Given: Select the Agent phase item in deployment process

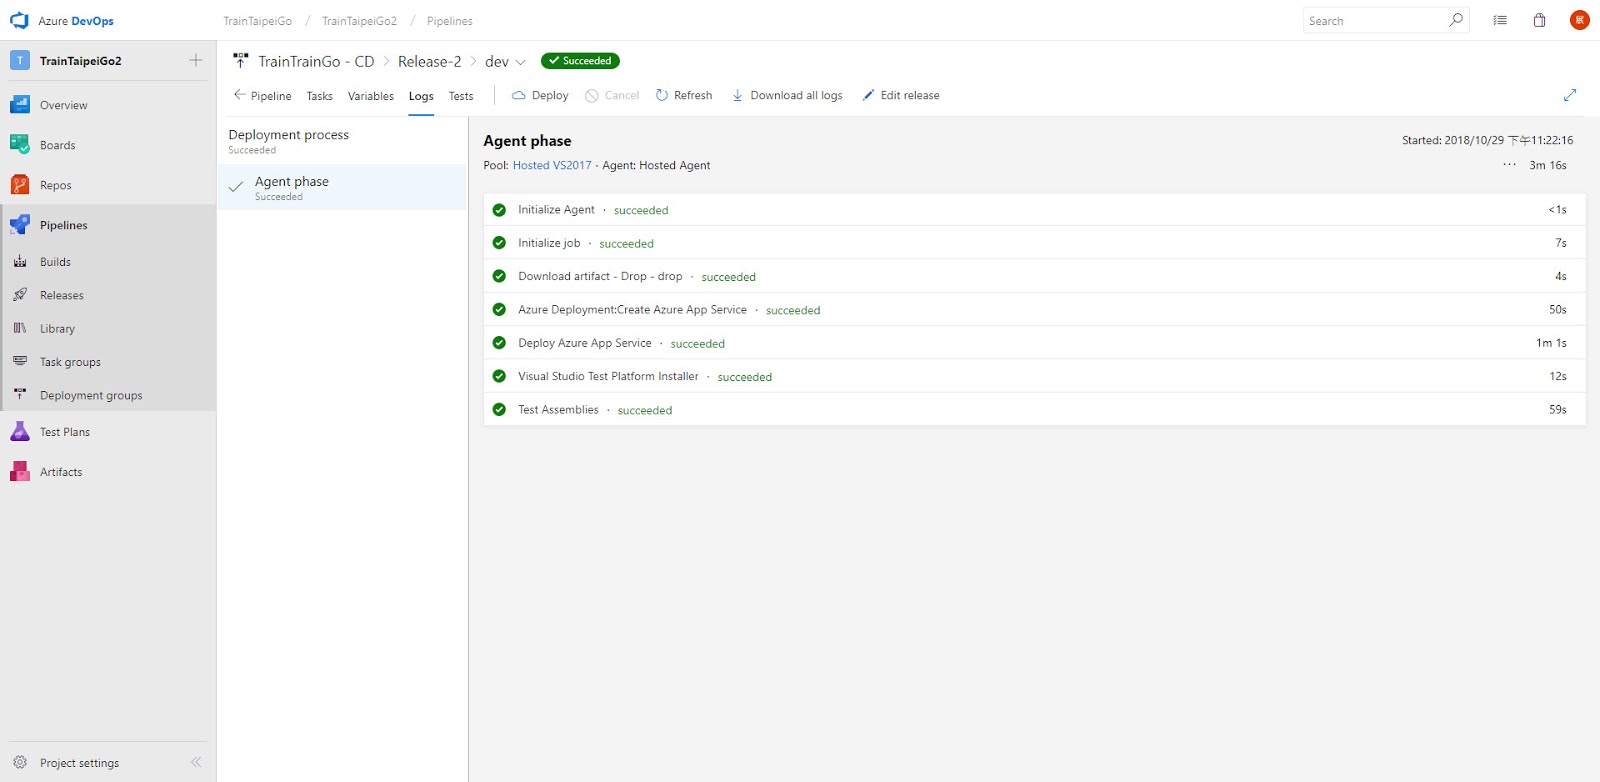Looking at the screenshot, I should (342, 187).
